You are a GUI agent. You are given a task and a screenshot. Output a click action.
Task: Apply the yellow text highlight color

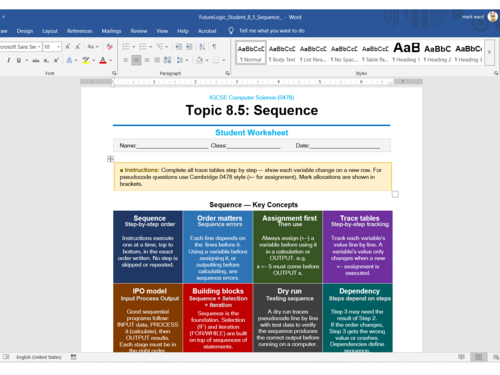pyautogui.click(x=86, y=60)
